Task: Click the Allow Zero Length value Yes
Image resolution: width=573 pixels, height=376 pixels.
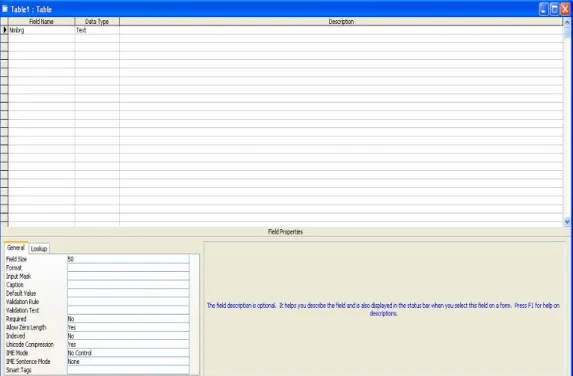Action: 128,327
